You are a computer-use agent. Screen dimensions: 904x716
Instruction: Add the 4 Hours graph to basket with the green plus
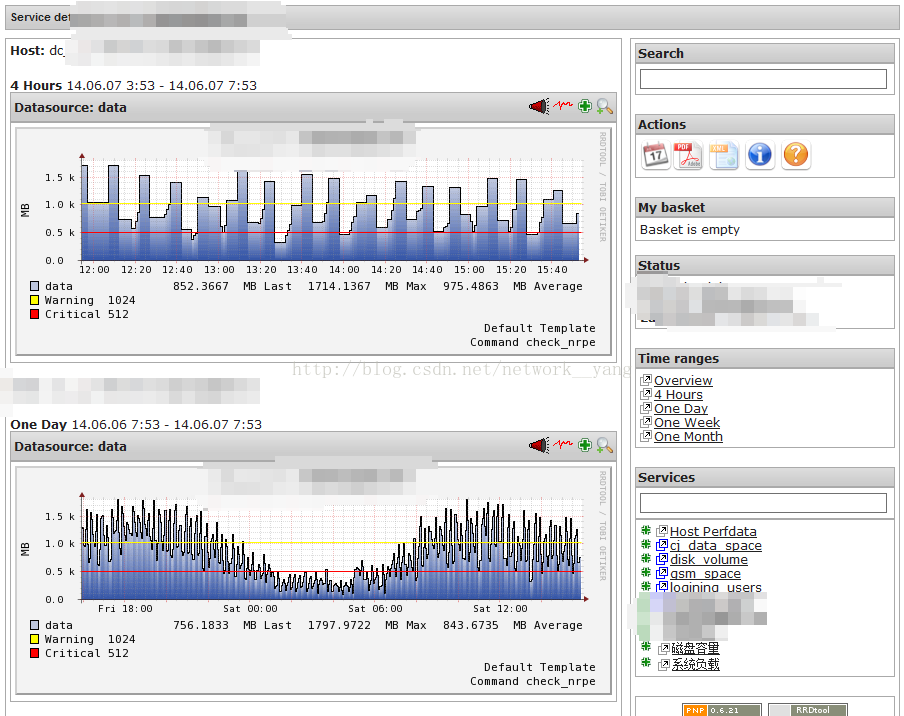pos(585,106)
